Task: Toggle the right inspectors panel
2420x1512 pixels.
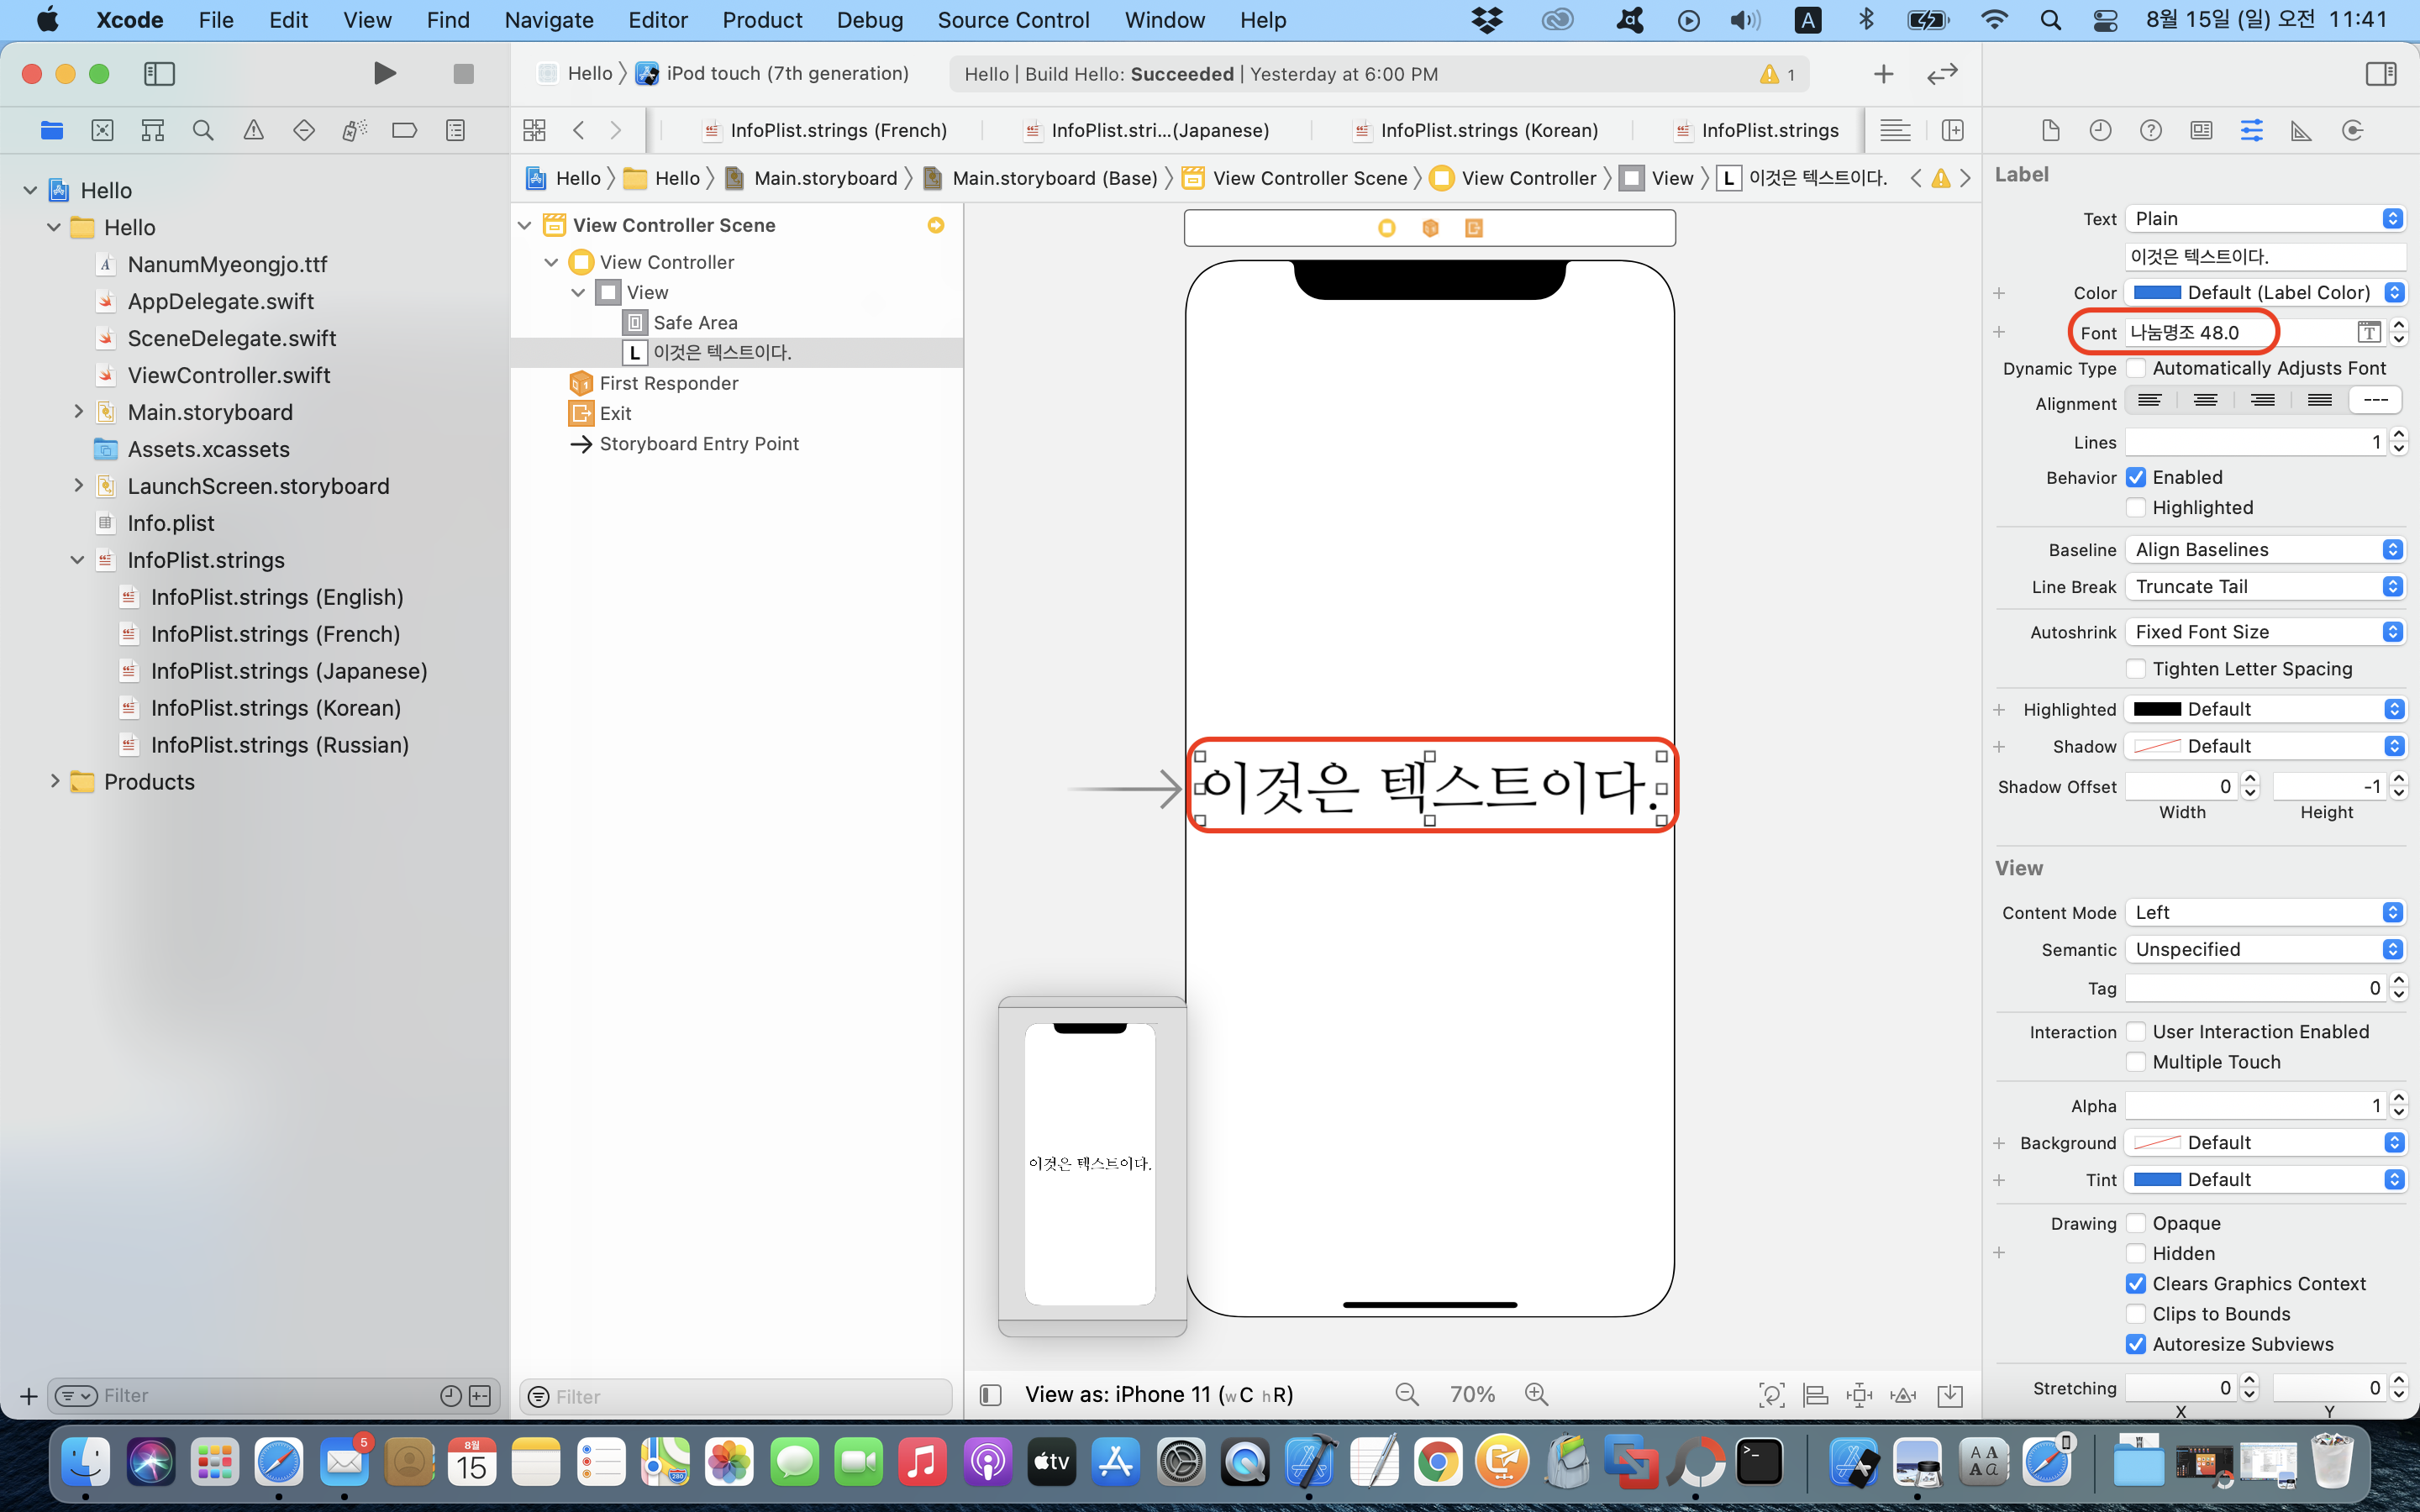Action: (x=2381, y=74)
